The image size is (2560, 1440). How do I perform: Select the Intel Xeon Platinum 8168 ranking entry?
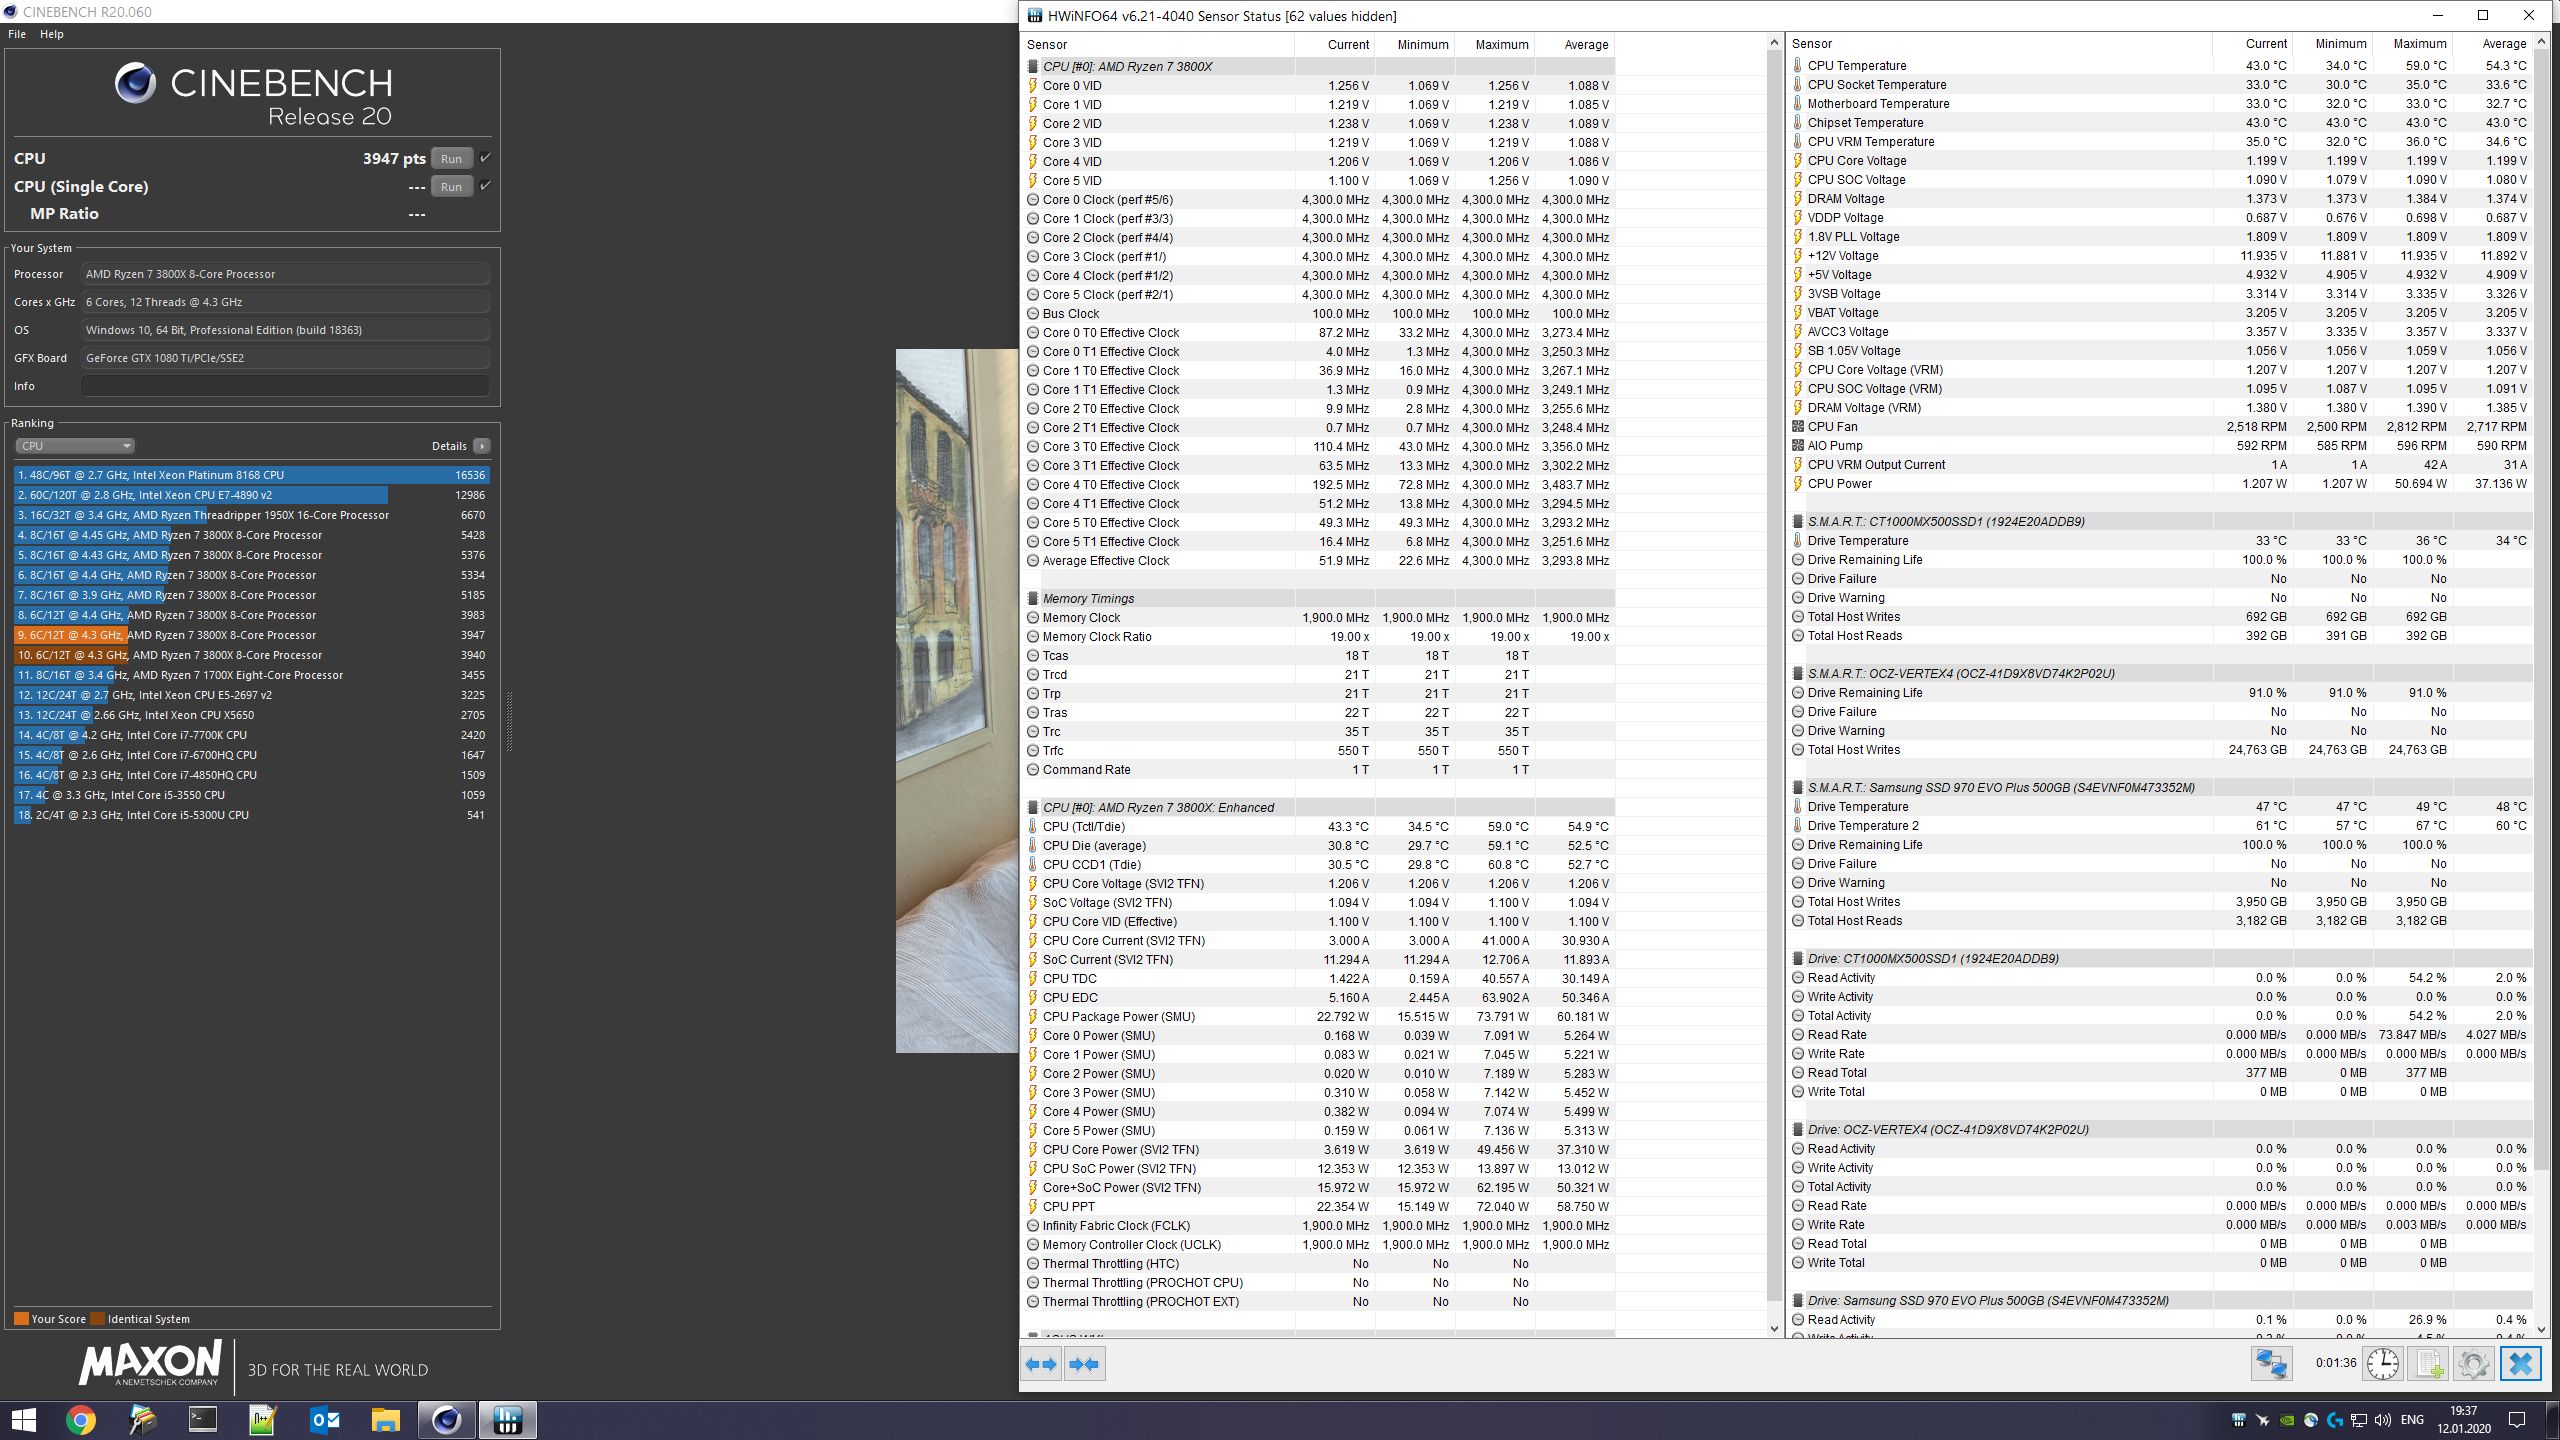(250, 475)
